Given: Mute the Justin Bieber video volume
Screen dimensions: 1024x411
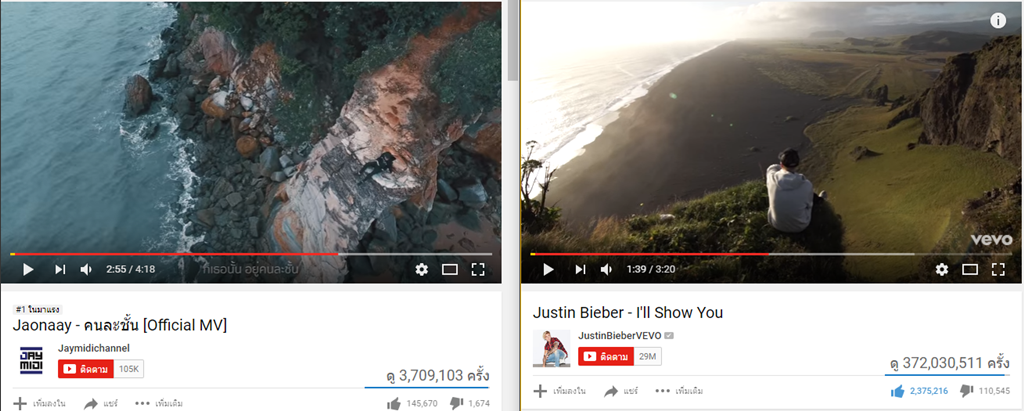Looking at the screenshot, I should point(607,269).
